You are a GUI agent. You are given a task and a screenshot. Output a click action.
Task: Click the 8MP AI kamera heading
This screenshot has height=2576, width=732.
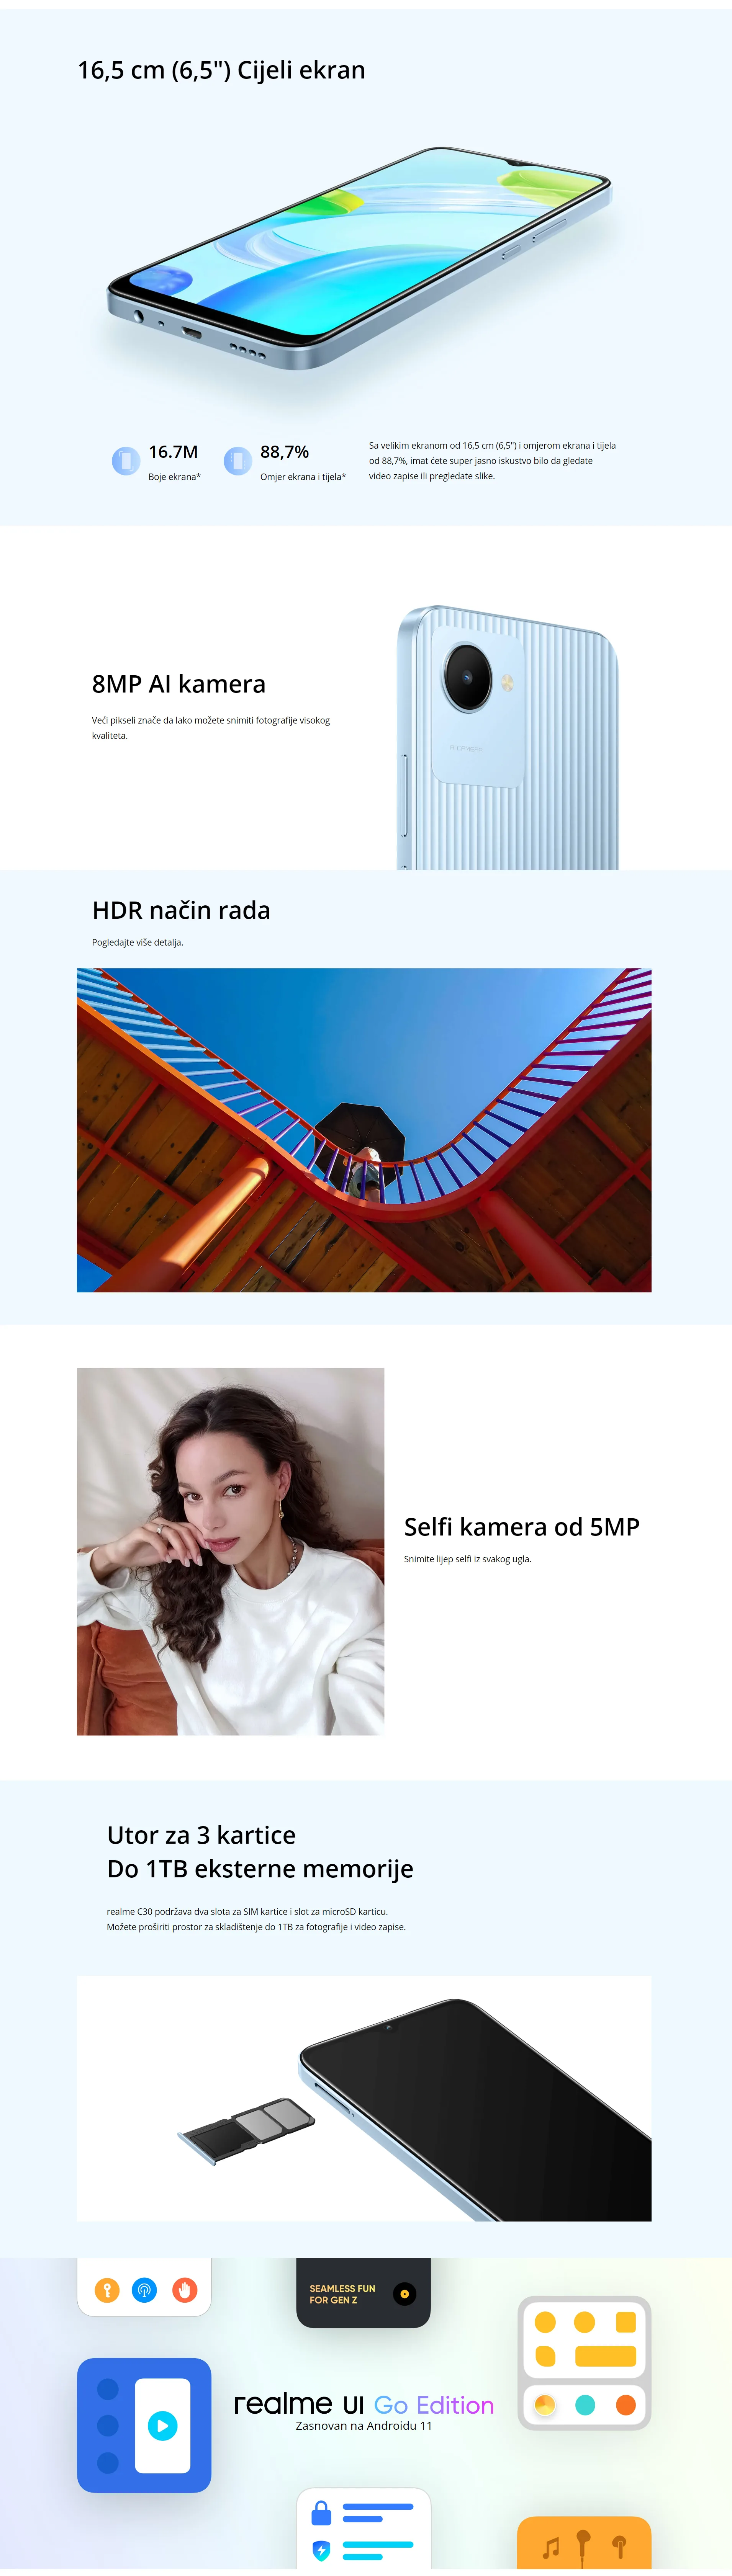pyautogui.click(x=179, y=684)
